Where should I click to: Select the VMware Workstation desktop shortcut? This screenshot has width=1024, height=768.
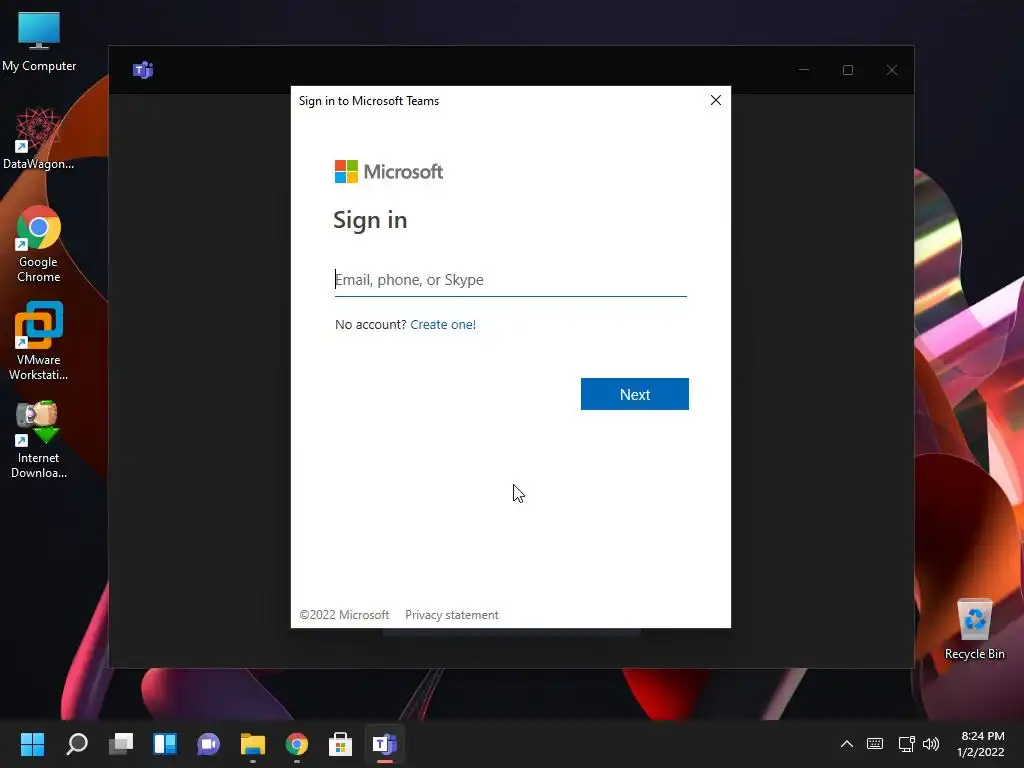coord(39,342)
